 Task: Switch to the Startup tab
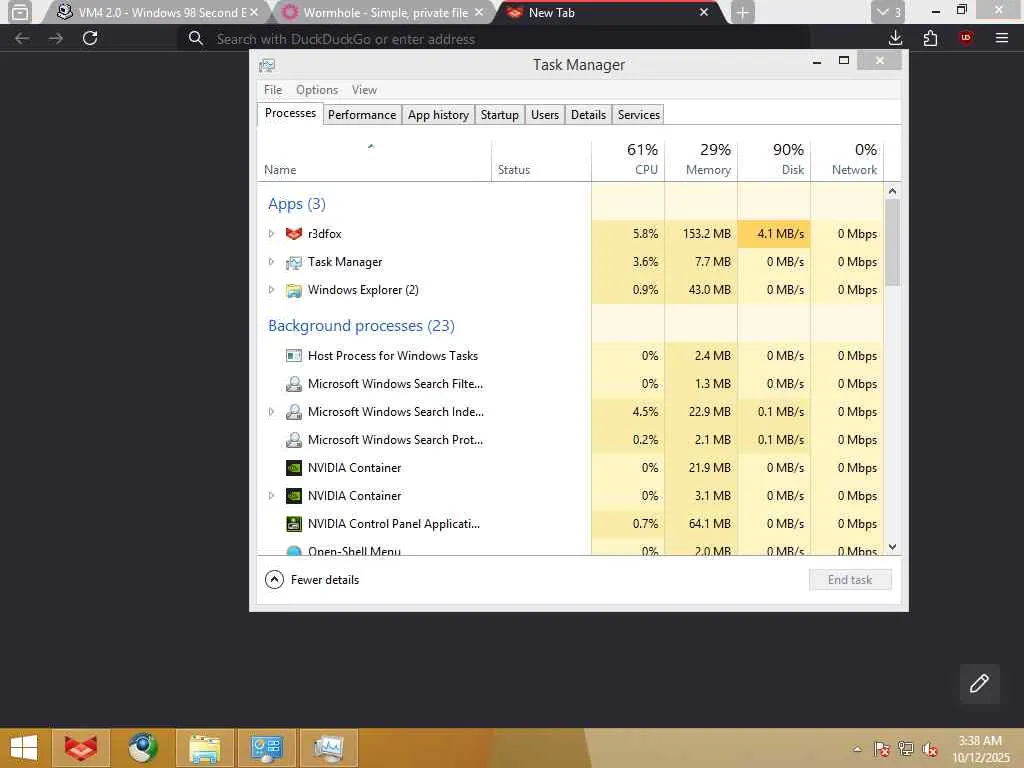pyautogui.click(x=500, y=115)
